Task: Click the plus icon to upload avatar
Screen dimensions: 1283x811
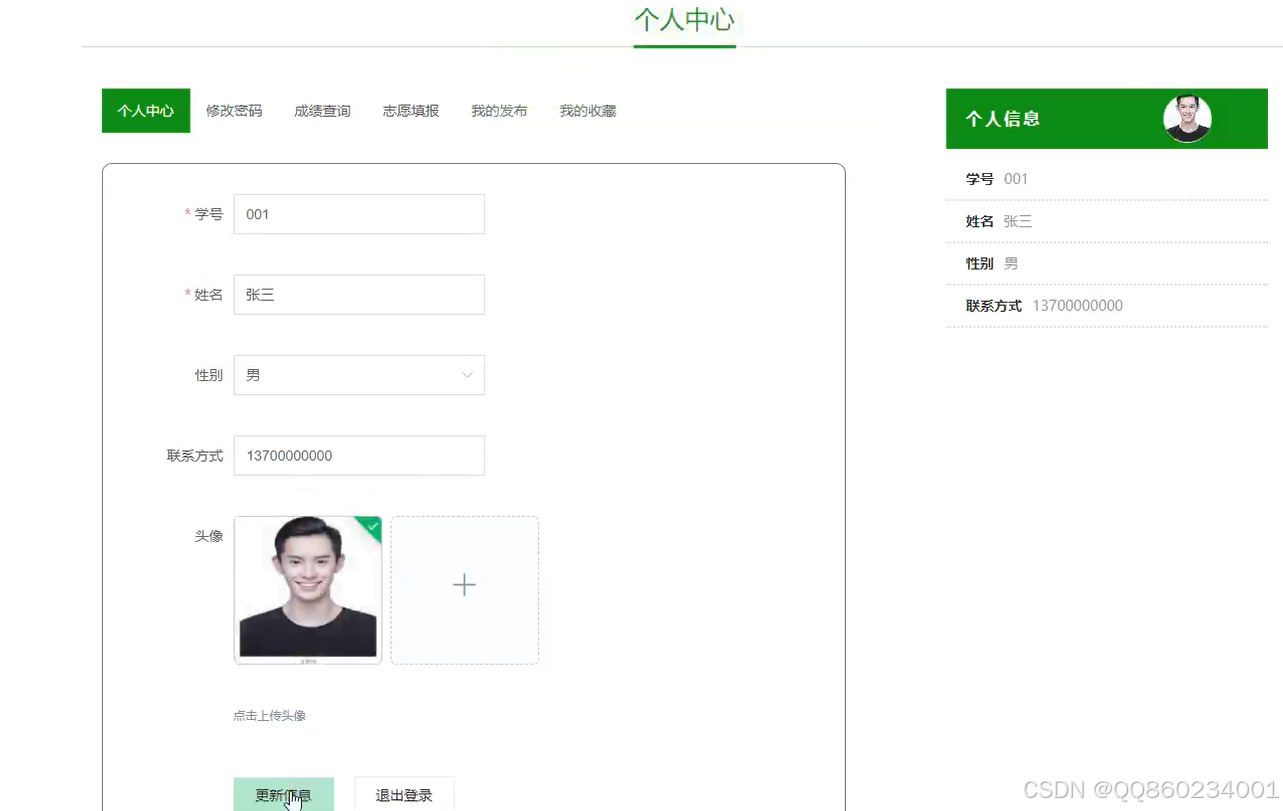Action: (x=464, y=586)
